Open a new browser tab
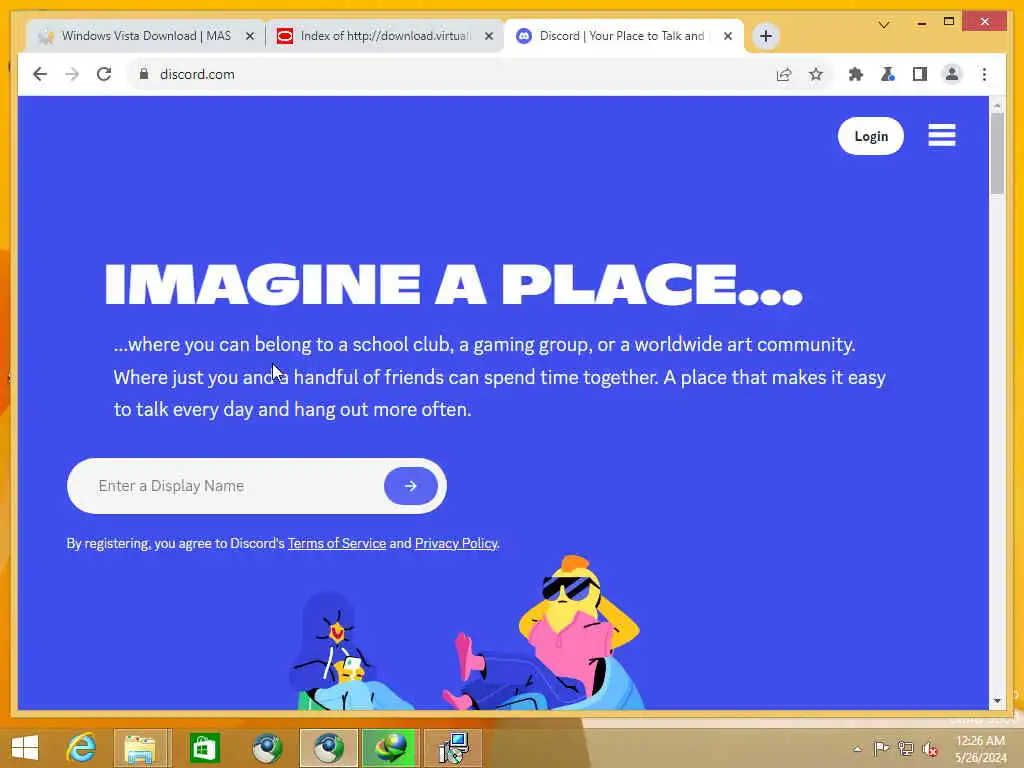The height and width of the screenshot is (768, 1024). click(766, 36)
